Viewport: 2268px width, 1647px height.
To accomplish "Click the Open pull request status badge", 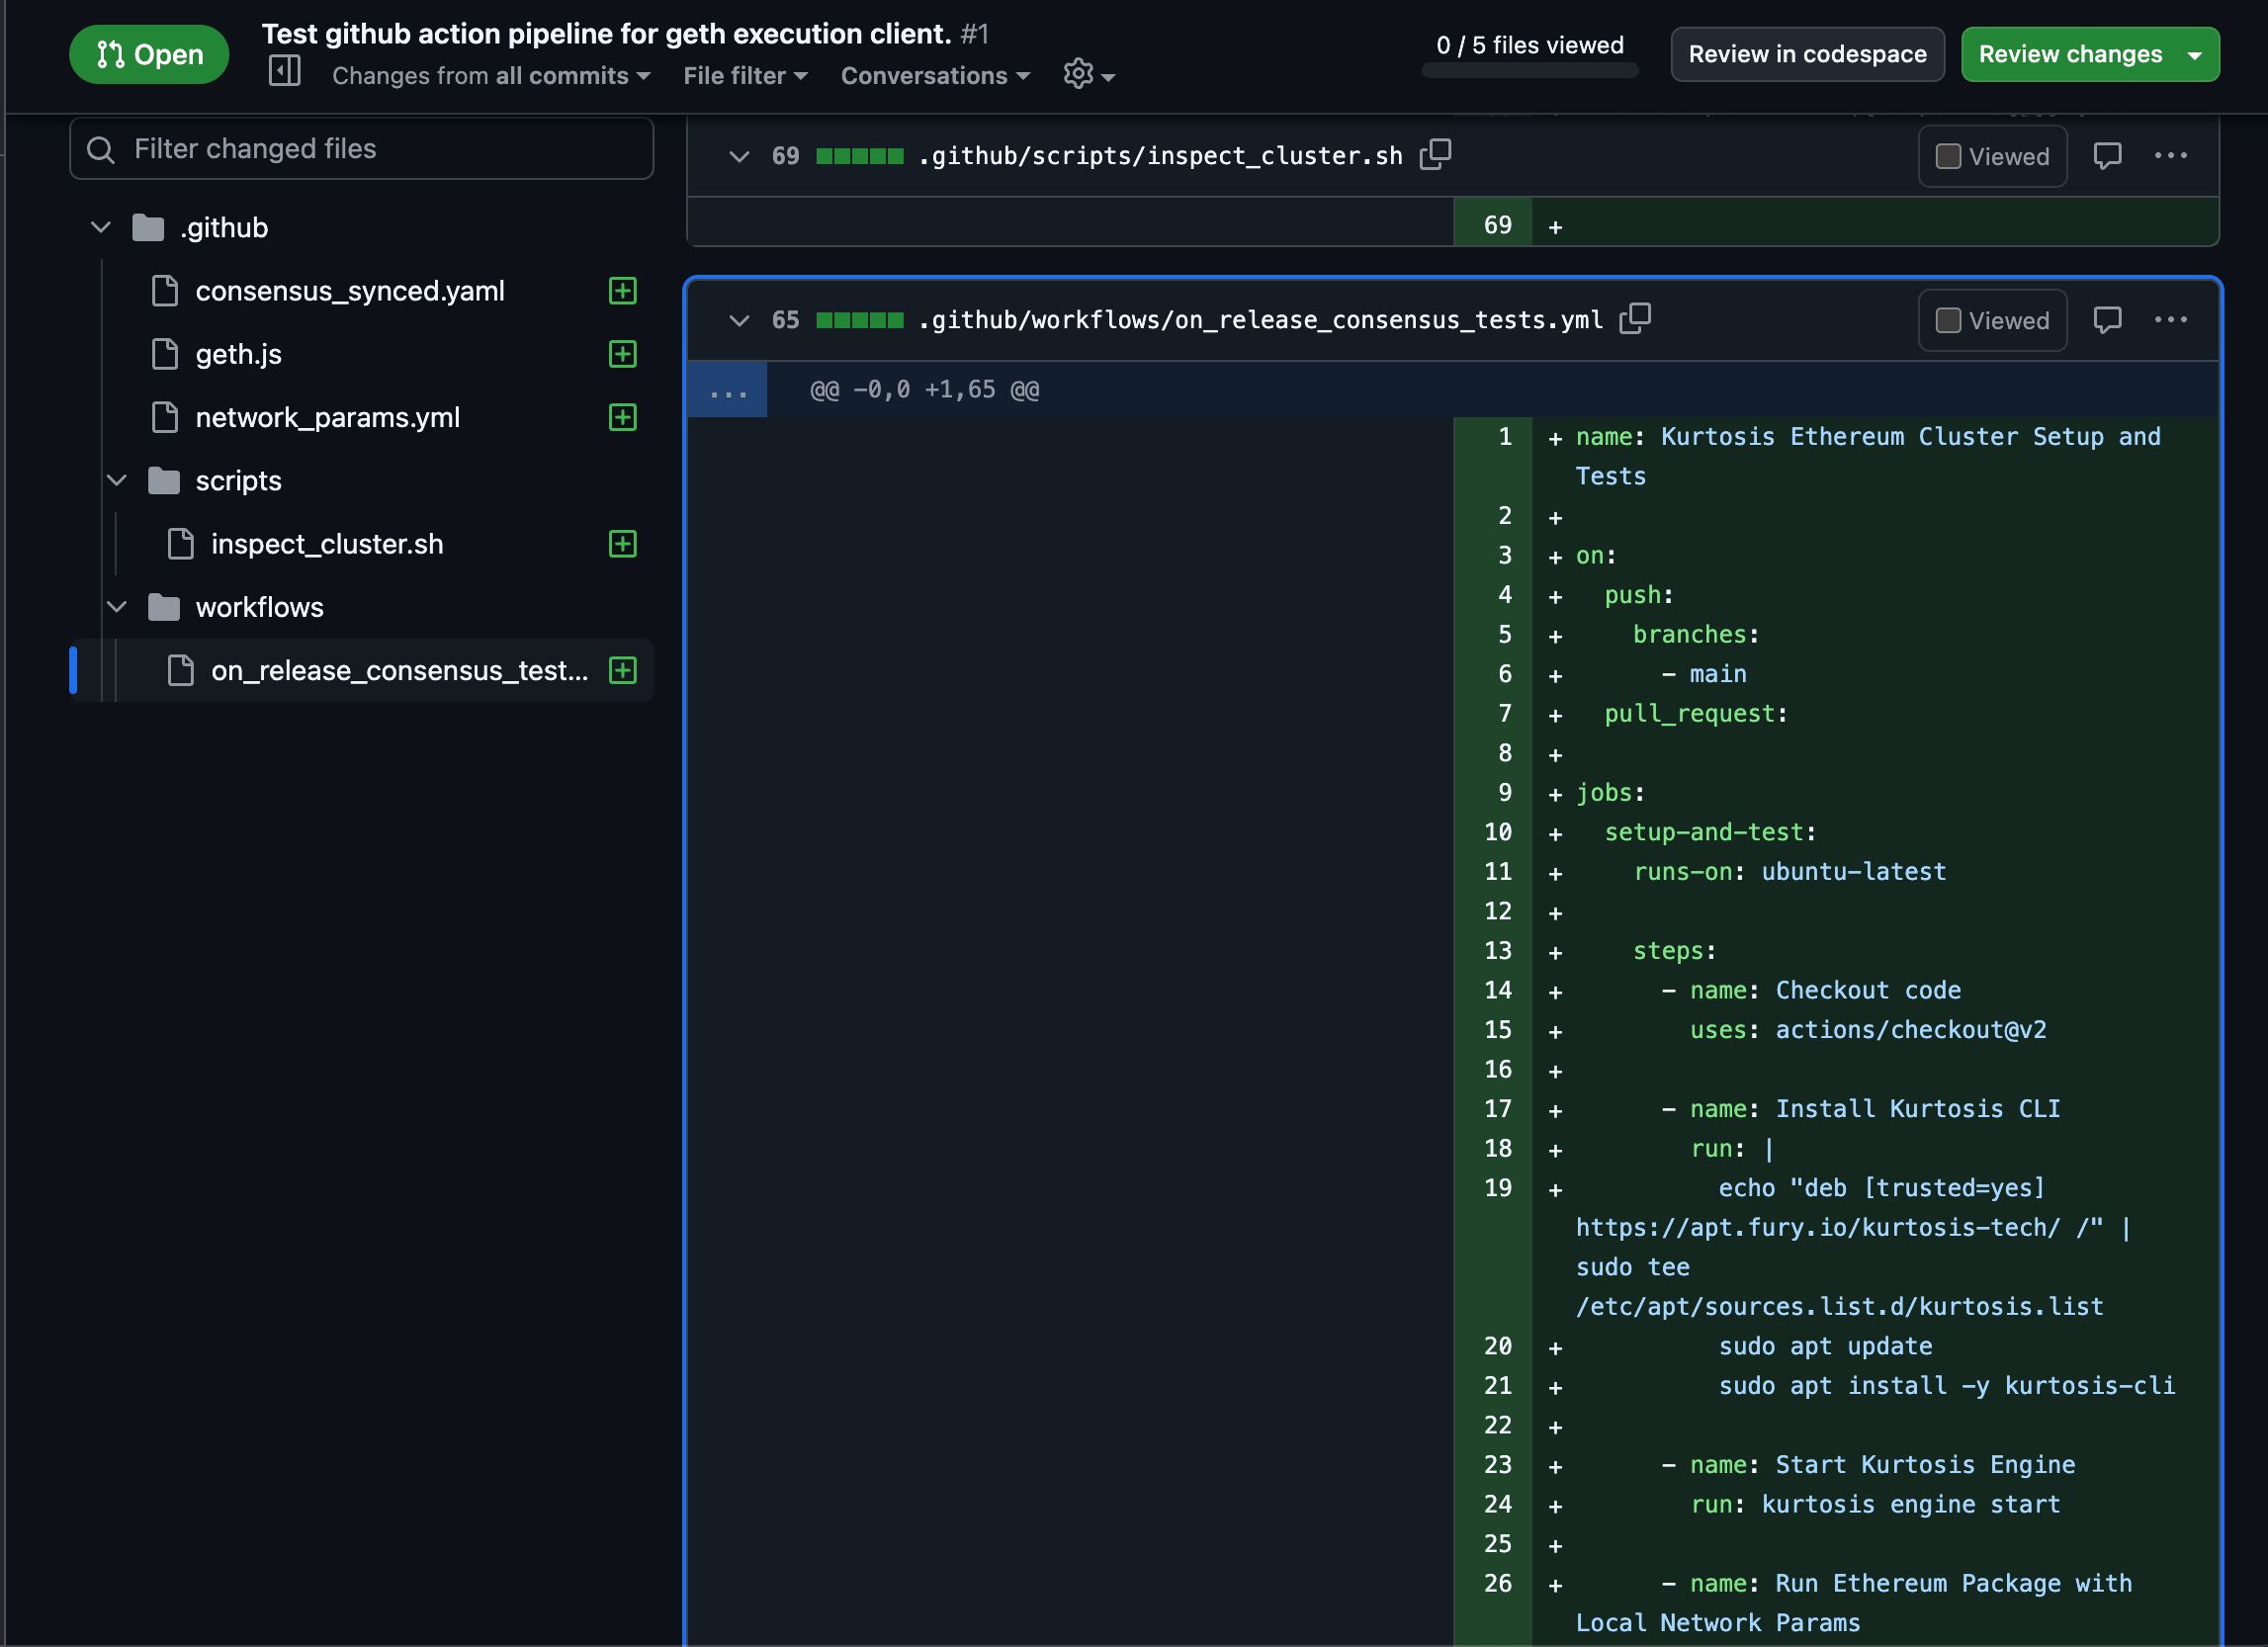I will [149, 54].
